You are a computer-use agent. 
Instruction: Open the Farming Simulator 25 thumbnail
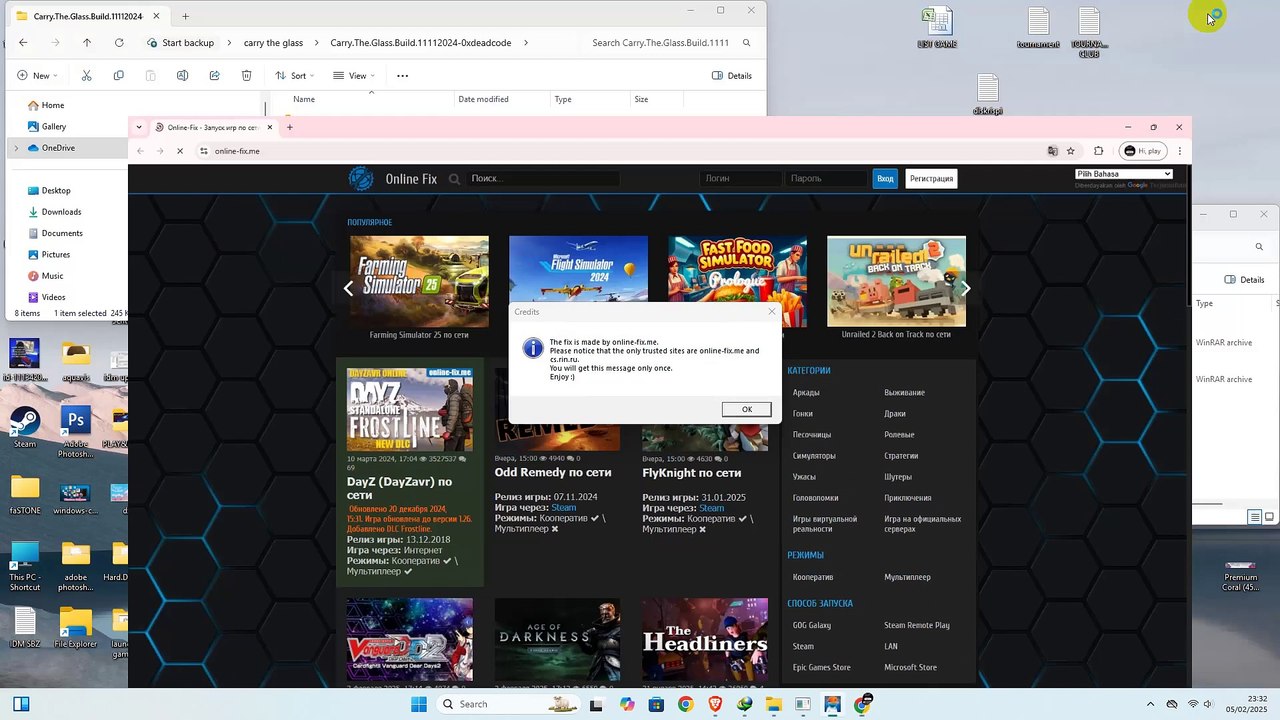pyautogui.click(x=419, y=281)
